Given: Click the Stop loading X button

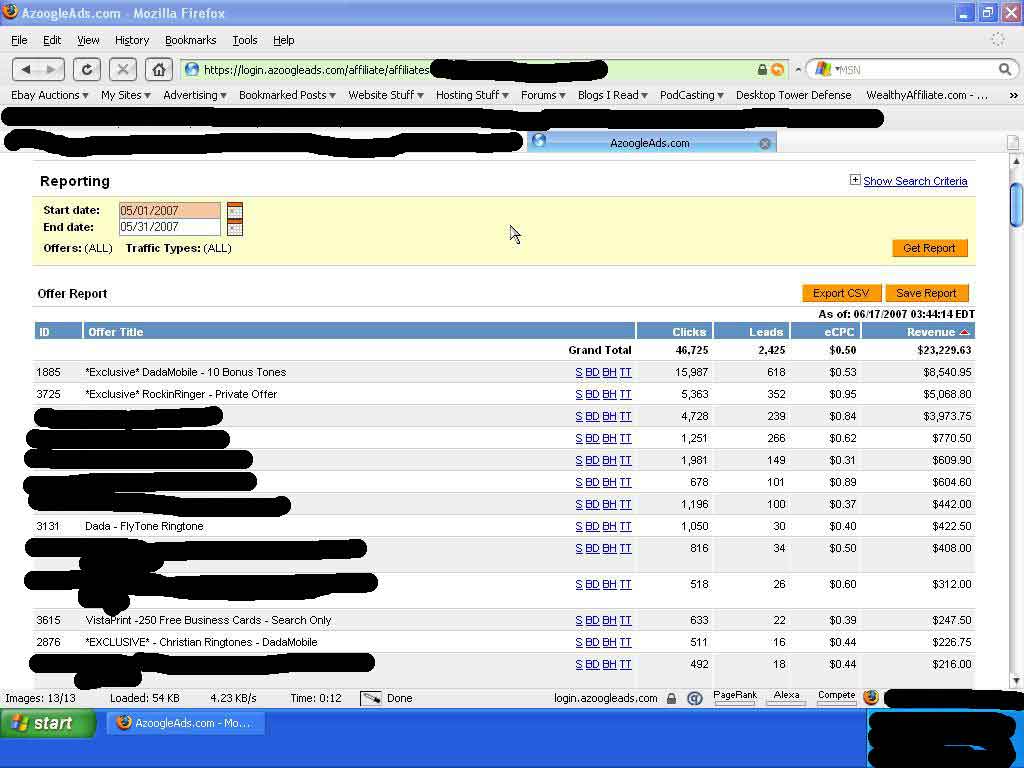Looking at the screenshot, I should point(123,69).
